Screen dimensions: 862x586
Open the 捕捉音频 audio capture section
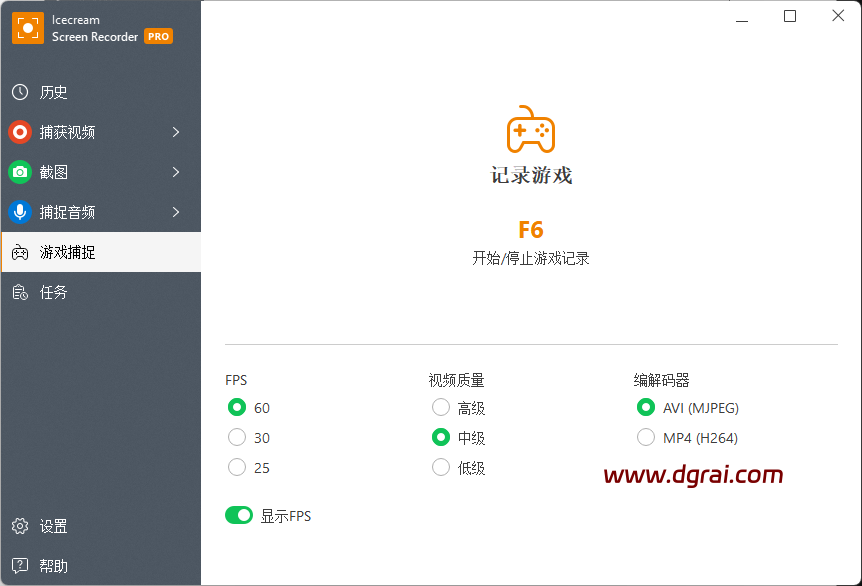(101, 212)
